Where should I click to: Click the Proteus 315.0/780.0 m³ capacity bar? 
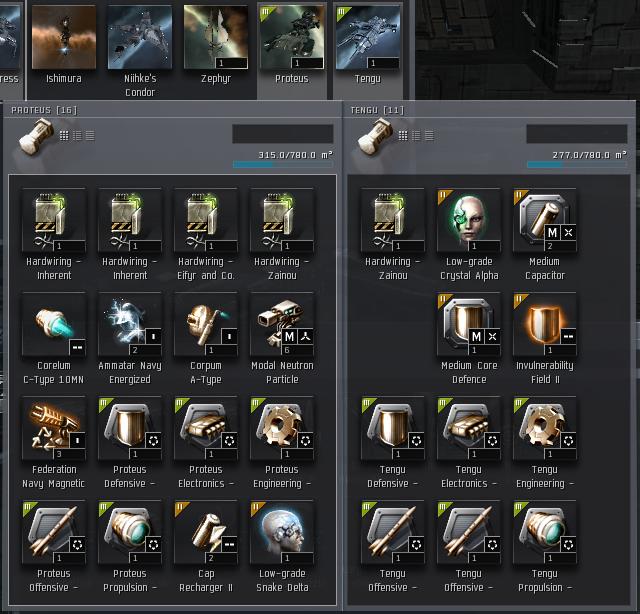pyautogui.click(x=283, y=164)
